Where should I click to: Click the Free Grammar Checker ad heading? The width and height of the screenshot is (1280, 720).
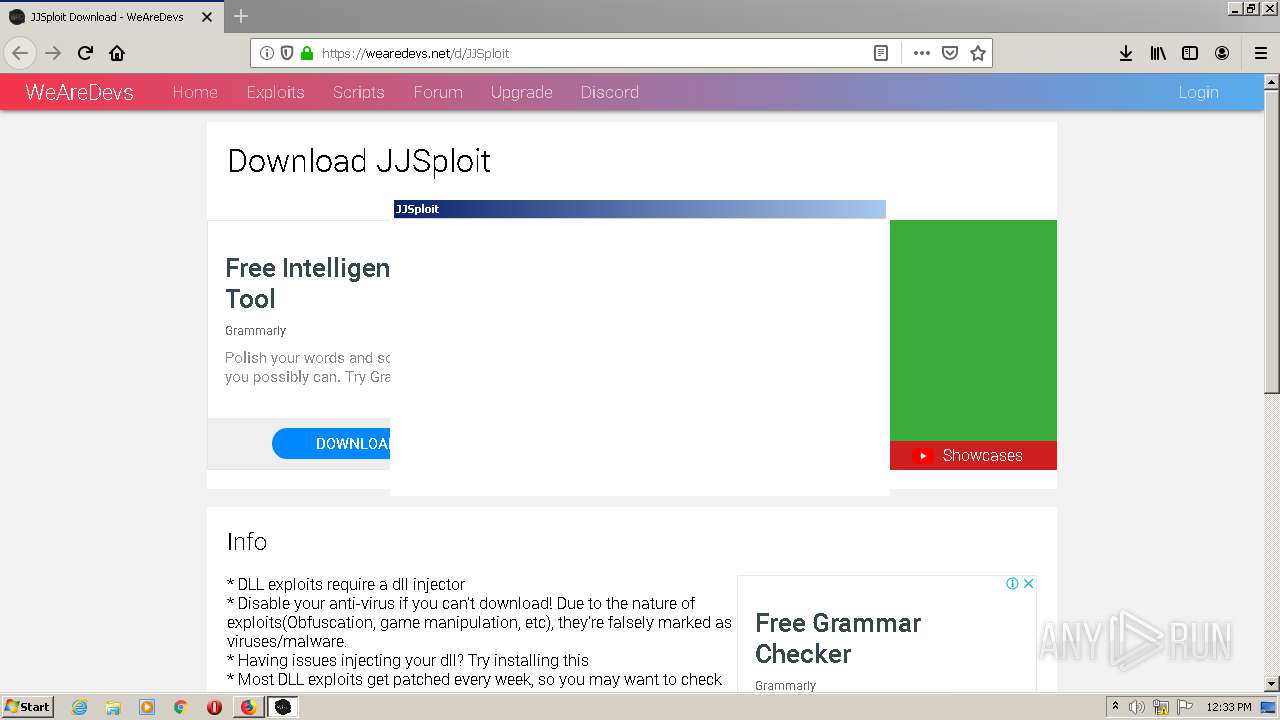pyautogui.click(x=838, y=638)
